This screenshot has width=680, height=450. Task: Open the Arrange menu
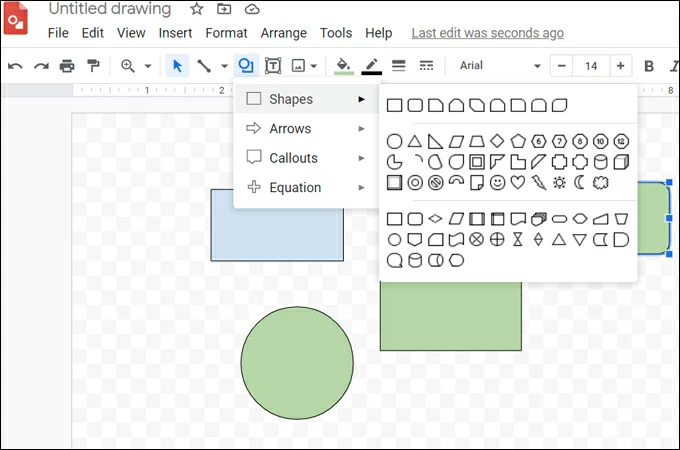pos(284,33)
